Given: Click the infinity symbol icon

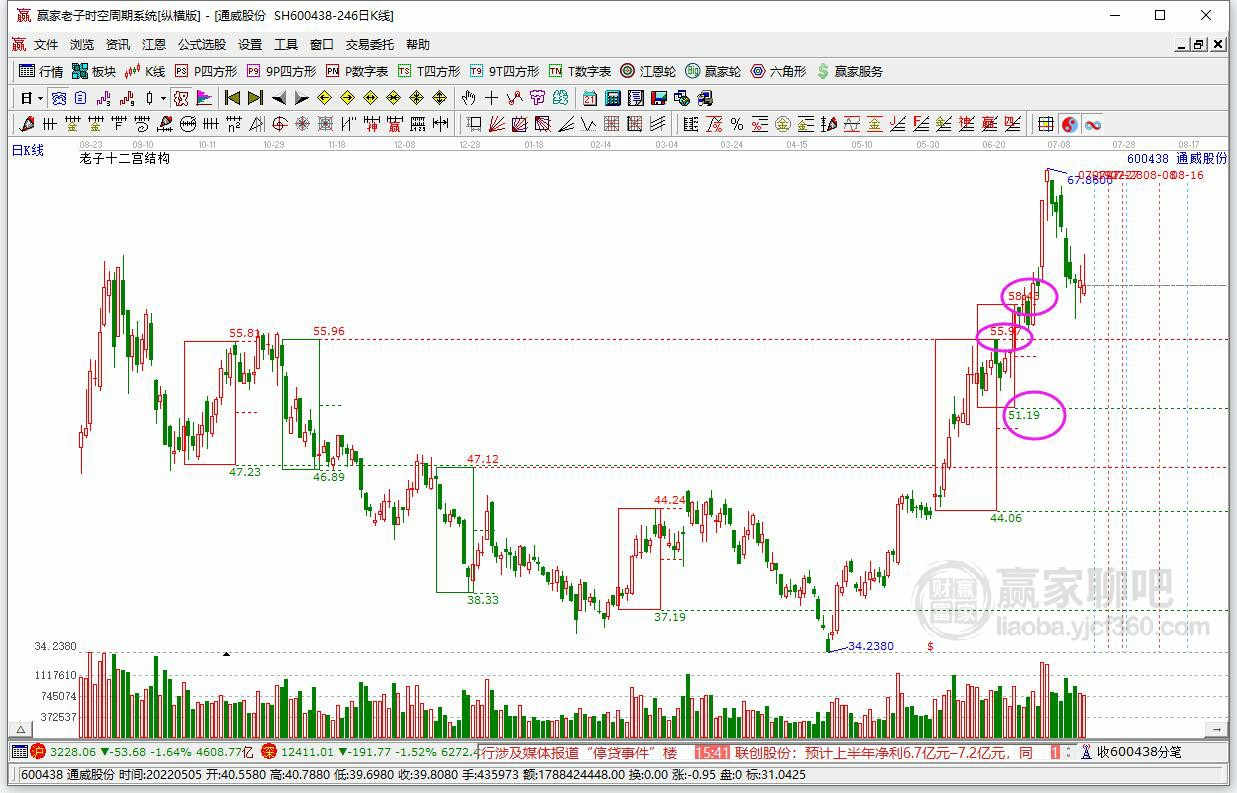Looking at the screenshot, I should tap(1093, 124).
